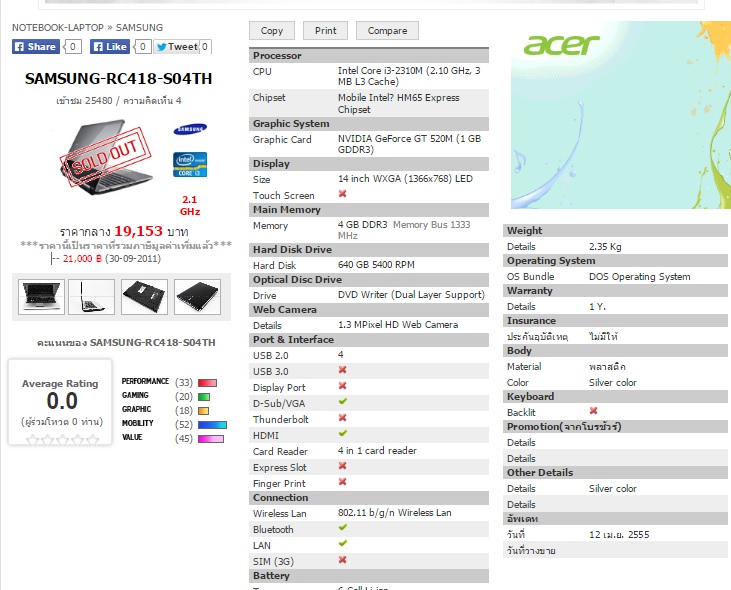Click the Finger Print red cross icon
This screenshot has height=590, width=731.
pyautogui.click(x=342, y=482)
